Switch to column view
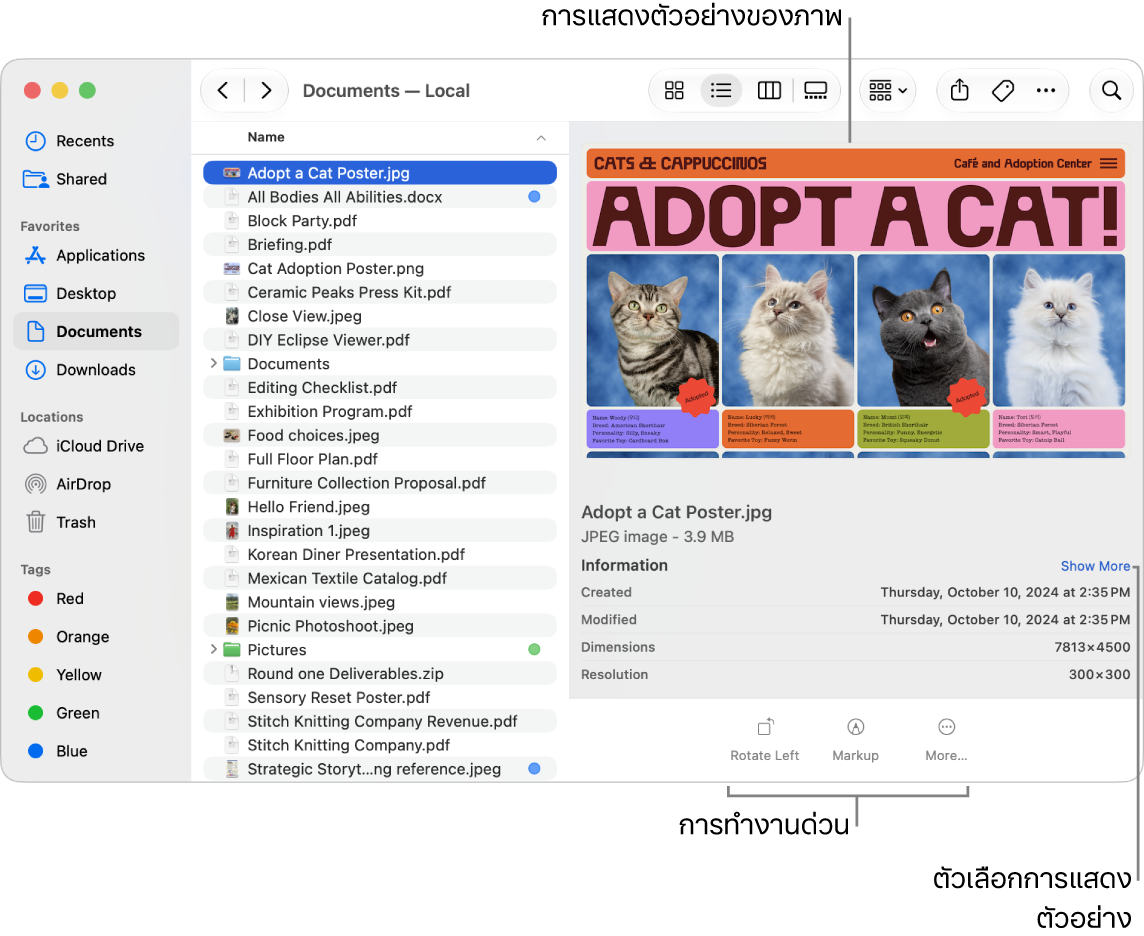 coord(769,90)
